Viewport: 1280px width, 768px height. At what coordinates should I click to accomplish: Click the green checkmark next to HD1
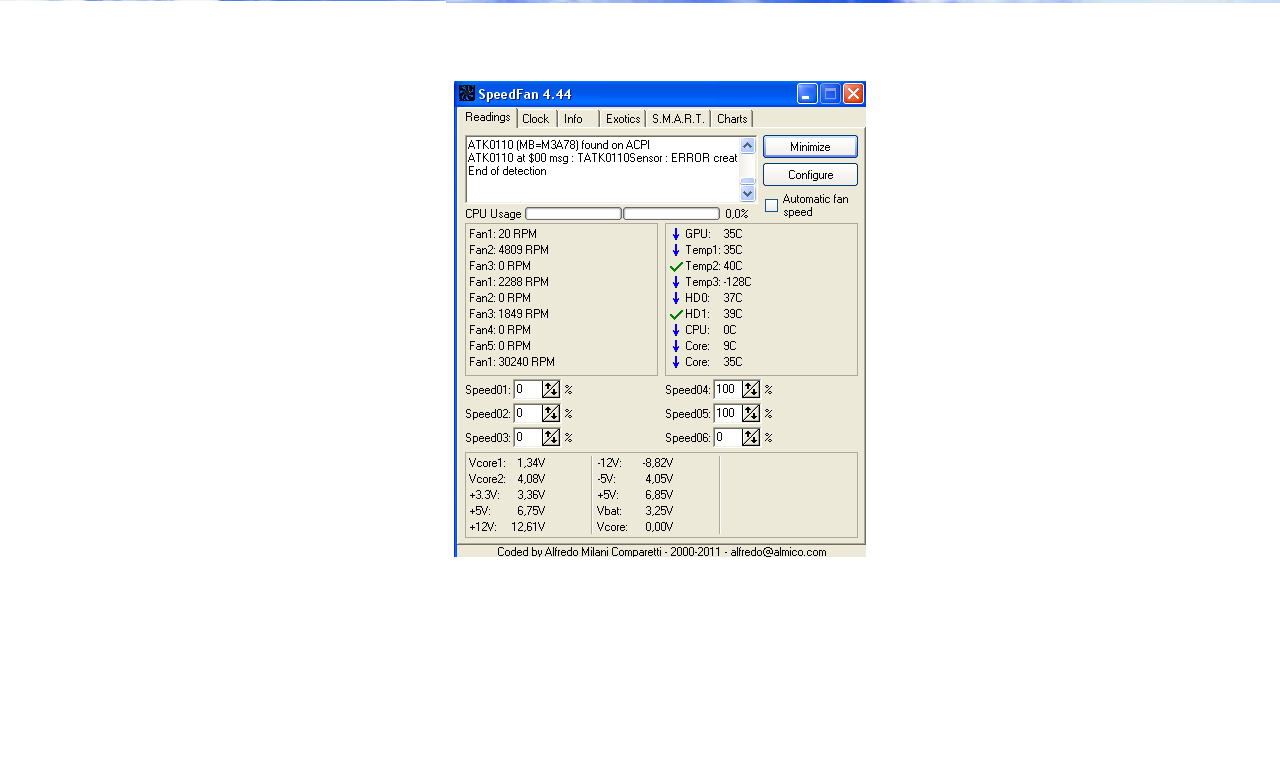point(676,314)
